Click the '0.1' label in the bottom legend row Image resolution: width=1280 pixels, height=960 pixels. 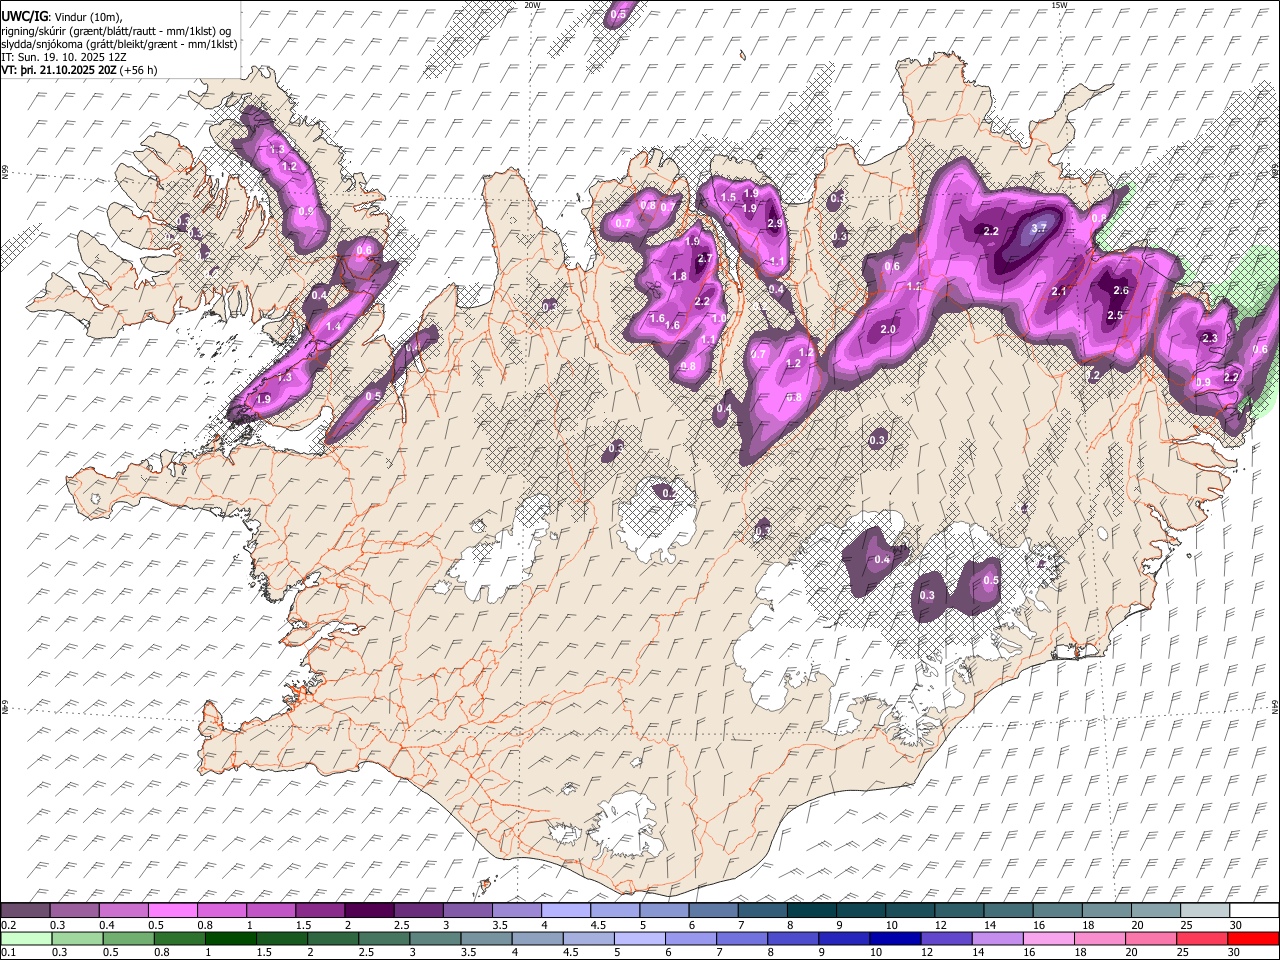click(x=9, y=952)
